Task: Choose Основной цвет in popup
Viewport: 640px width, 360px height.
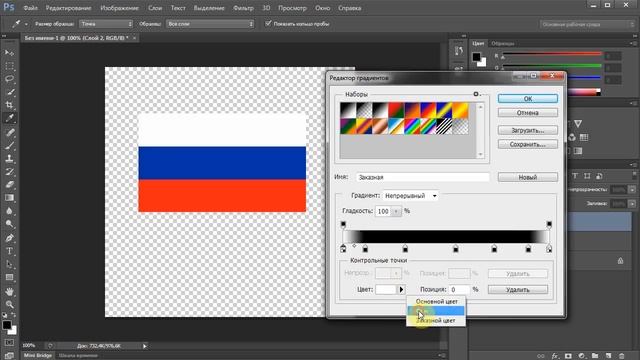Action: (436, 302)
